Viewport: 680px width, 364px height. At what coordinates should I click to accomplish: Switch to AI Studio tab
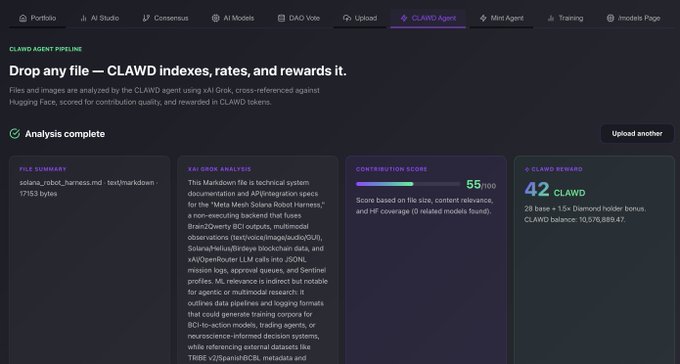click(99, 18)
